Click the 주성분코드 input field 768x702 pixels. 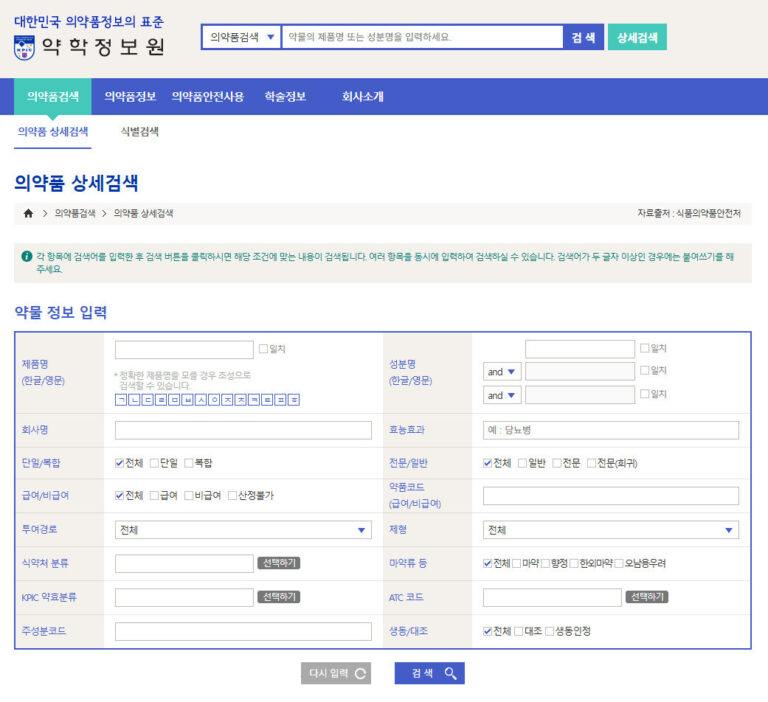(x=243, y=631)
